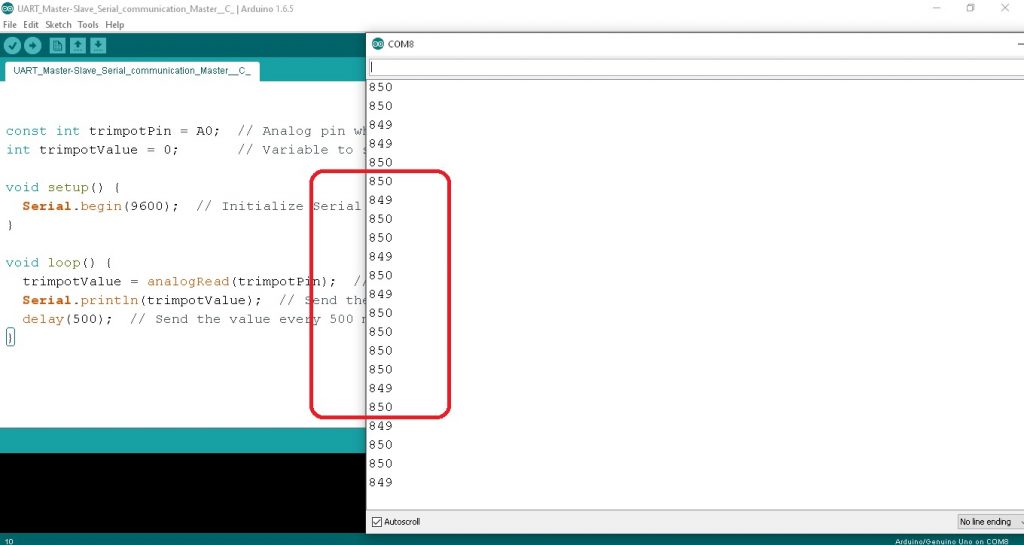The width and height of the screenshot is (1024, 545).
Task: Open the Edit menu
Action: (x=31, y=25)
